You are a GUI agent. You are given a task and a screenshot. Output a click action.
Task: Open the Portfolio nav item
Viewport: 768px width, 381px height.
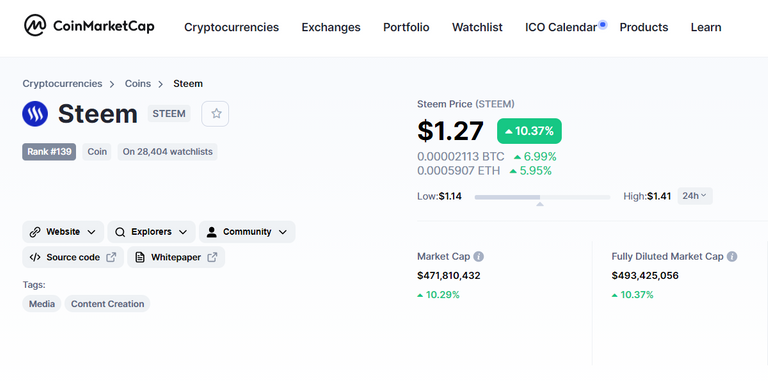click(x=406, y=27)
